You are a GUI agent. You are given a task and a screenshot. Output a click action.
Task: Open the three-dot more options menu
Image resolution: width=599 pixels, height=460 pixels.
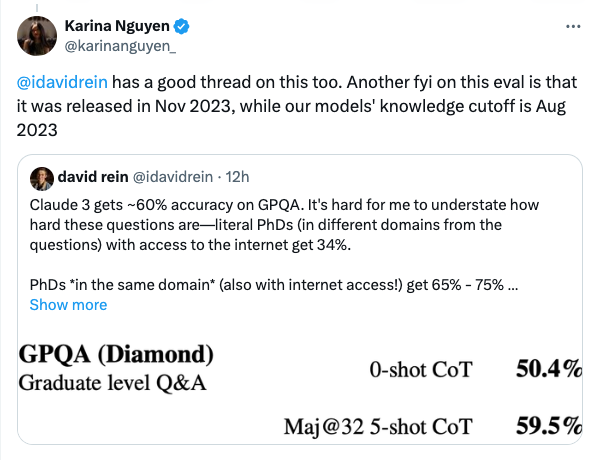573,26
